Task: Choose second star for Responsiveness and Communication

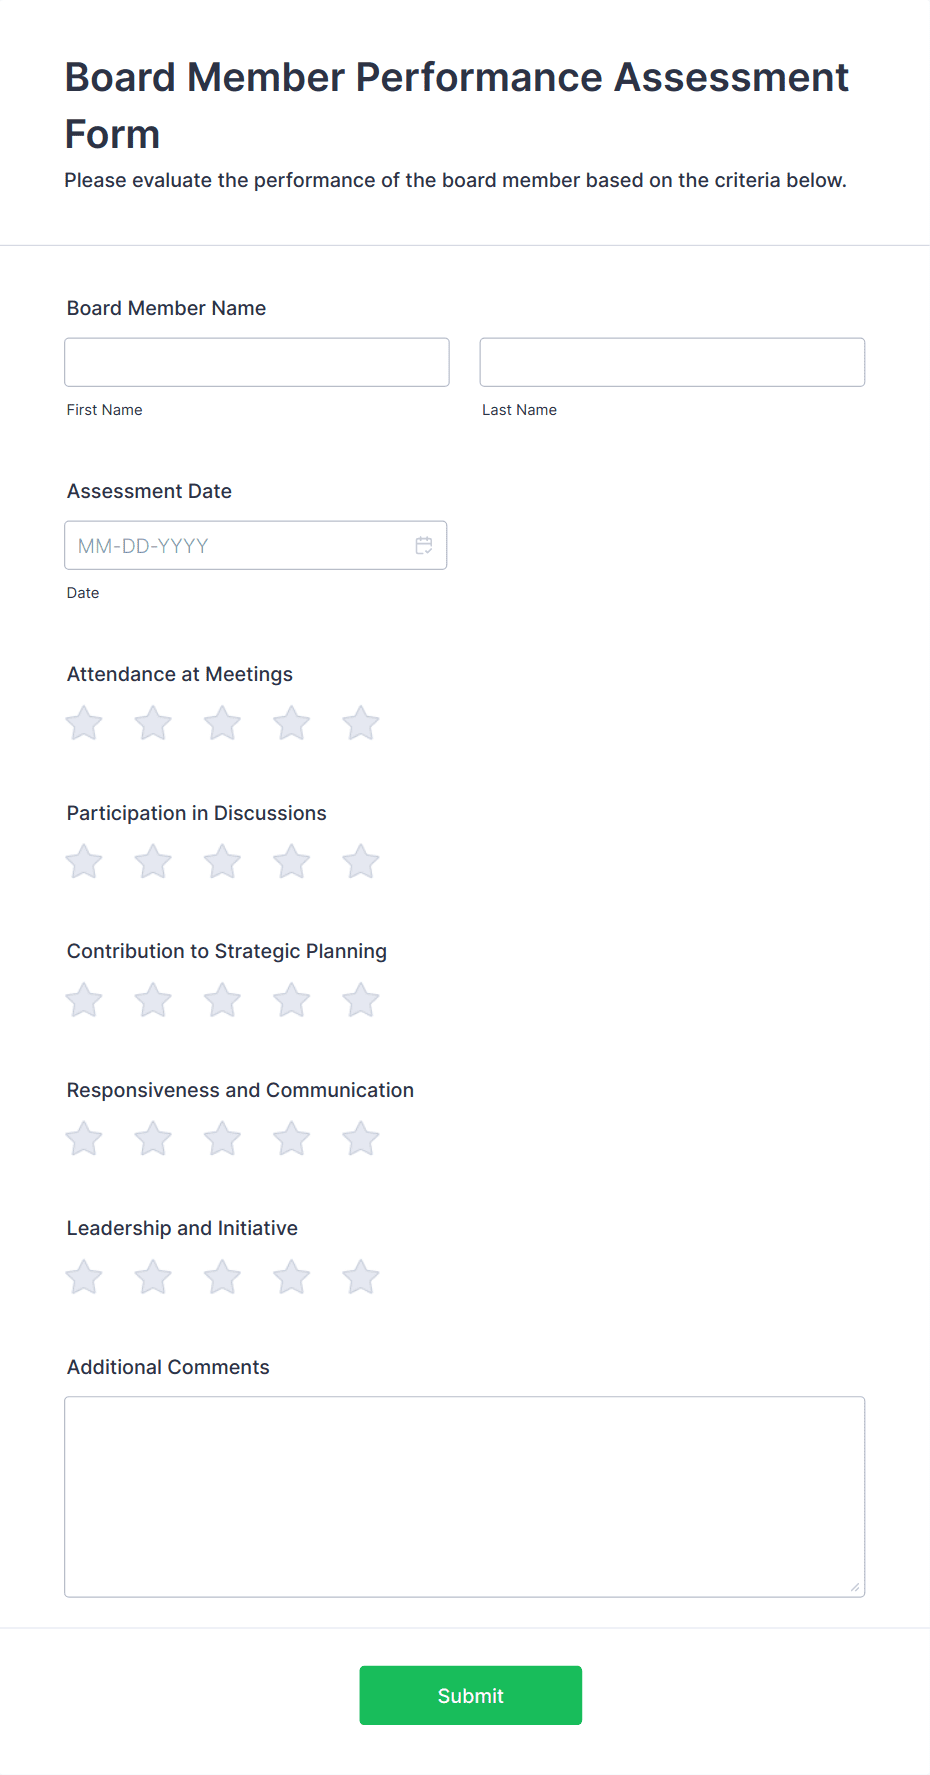Action: [x=153, y=1138]
